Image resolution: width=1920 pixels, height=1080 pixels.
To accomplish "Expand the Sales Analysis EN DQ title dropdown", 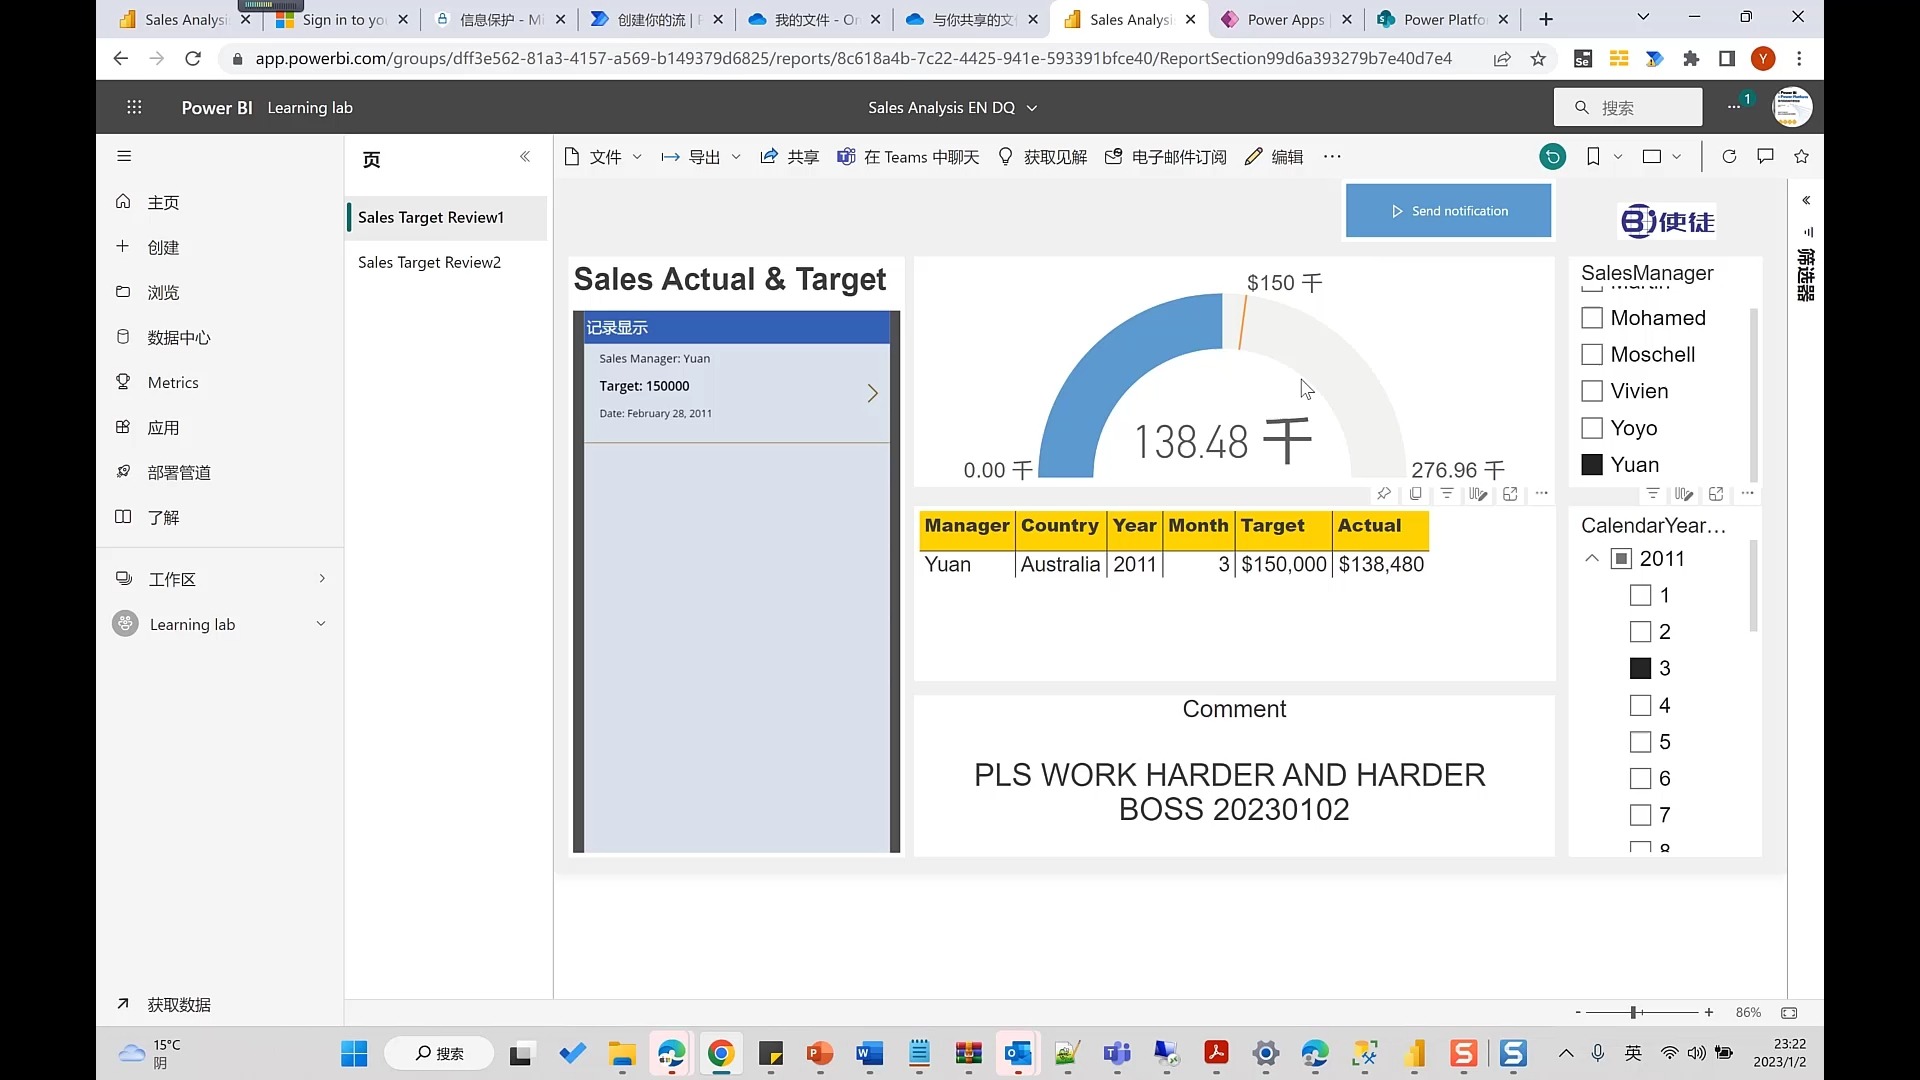I will click(1032, 108).
